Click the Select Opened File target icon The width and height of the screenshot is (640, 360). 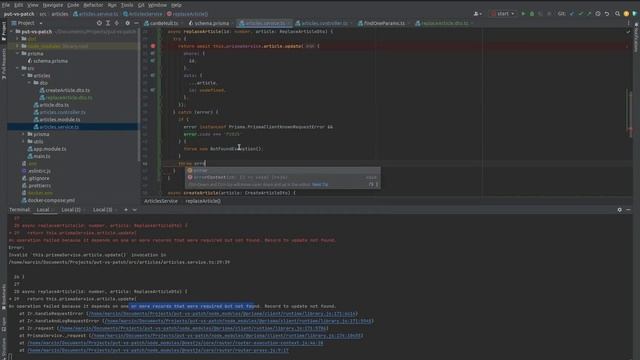99,23
